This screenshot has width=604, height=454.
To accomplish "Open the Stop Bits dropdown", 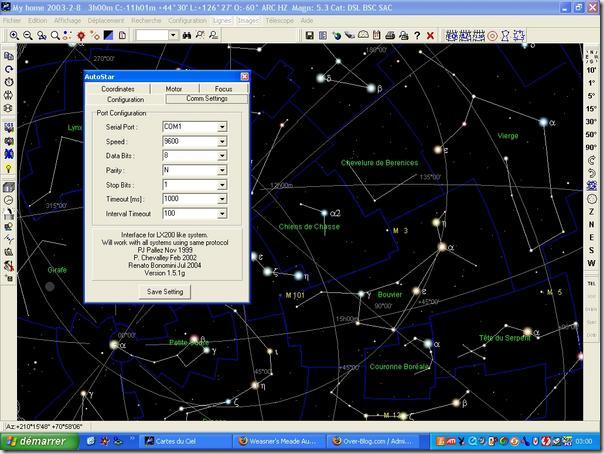I will tap(222, 185).
